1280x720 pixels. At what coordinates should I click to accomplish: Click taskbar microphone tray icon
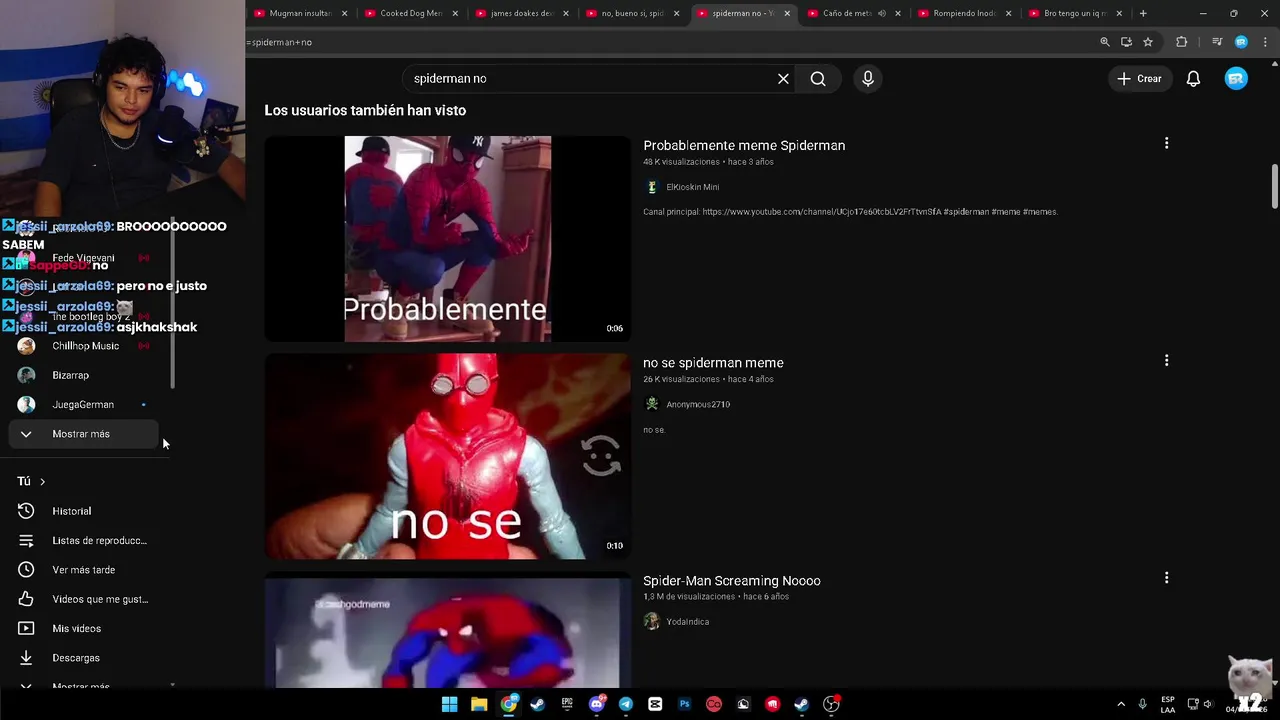point(1142,704)
